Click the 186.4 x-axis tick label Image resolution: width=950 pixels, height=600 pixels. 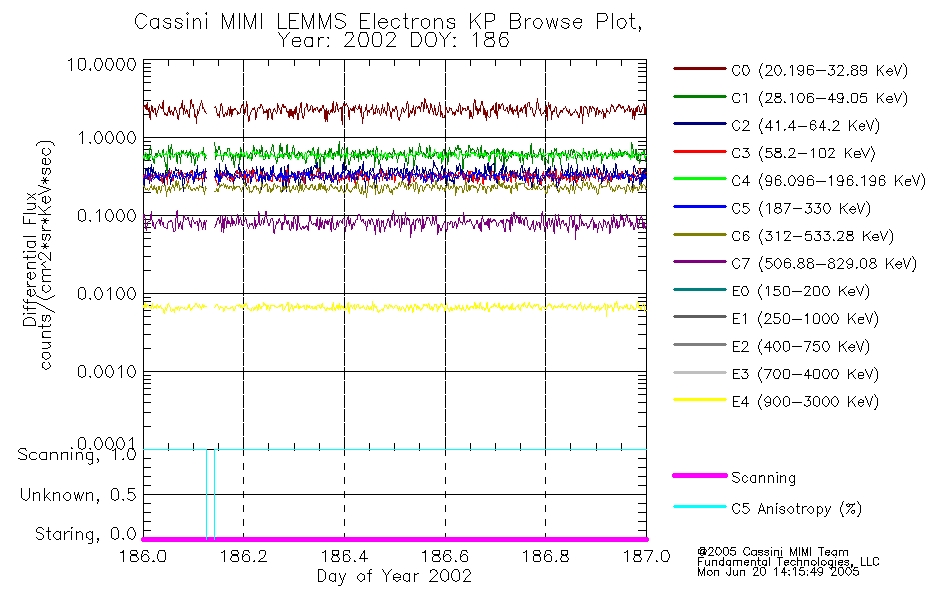click(344, 556)
